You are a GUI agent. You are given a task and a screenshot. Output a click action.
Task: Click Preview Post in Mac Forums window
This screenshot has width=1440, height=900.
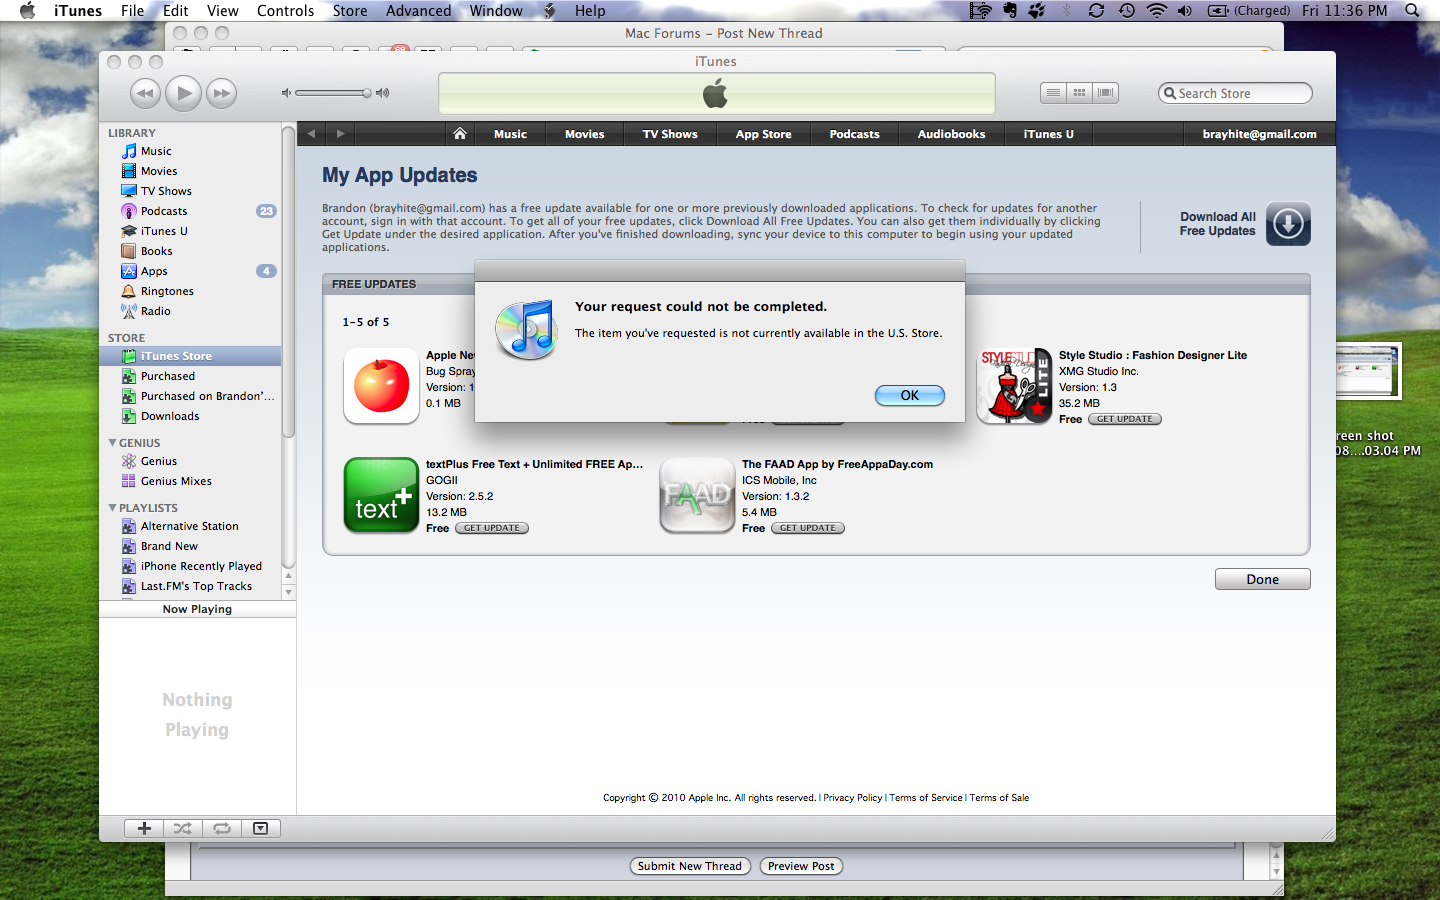pyautogui.click(x=801, y=866)
